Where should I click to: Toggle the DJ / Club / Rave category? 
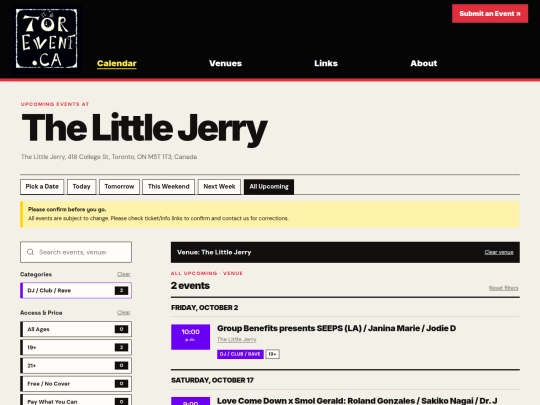76,290
